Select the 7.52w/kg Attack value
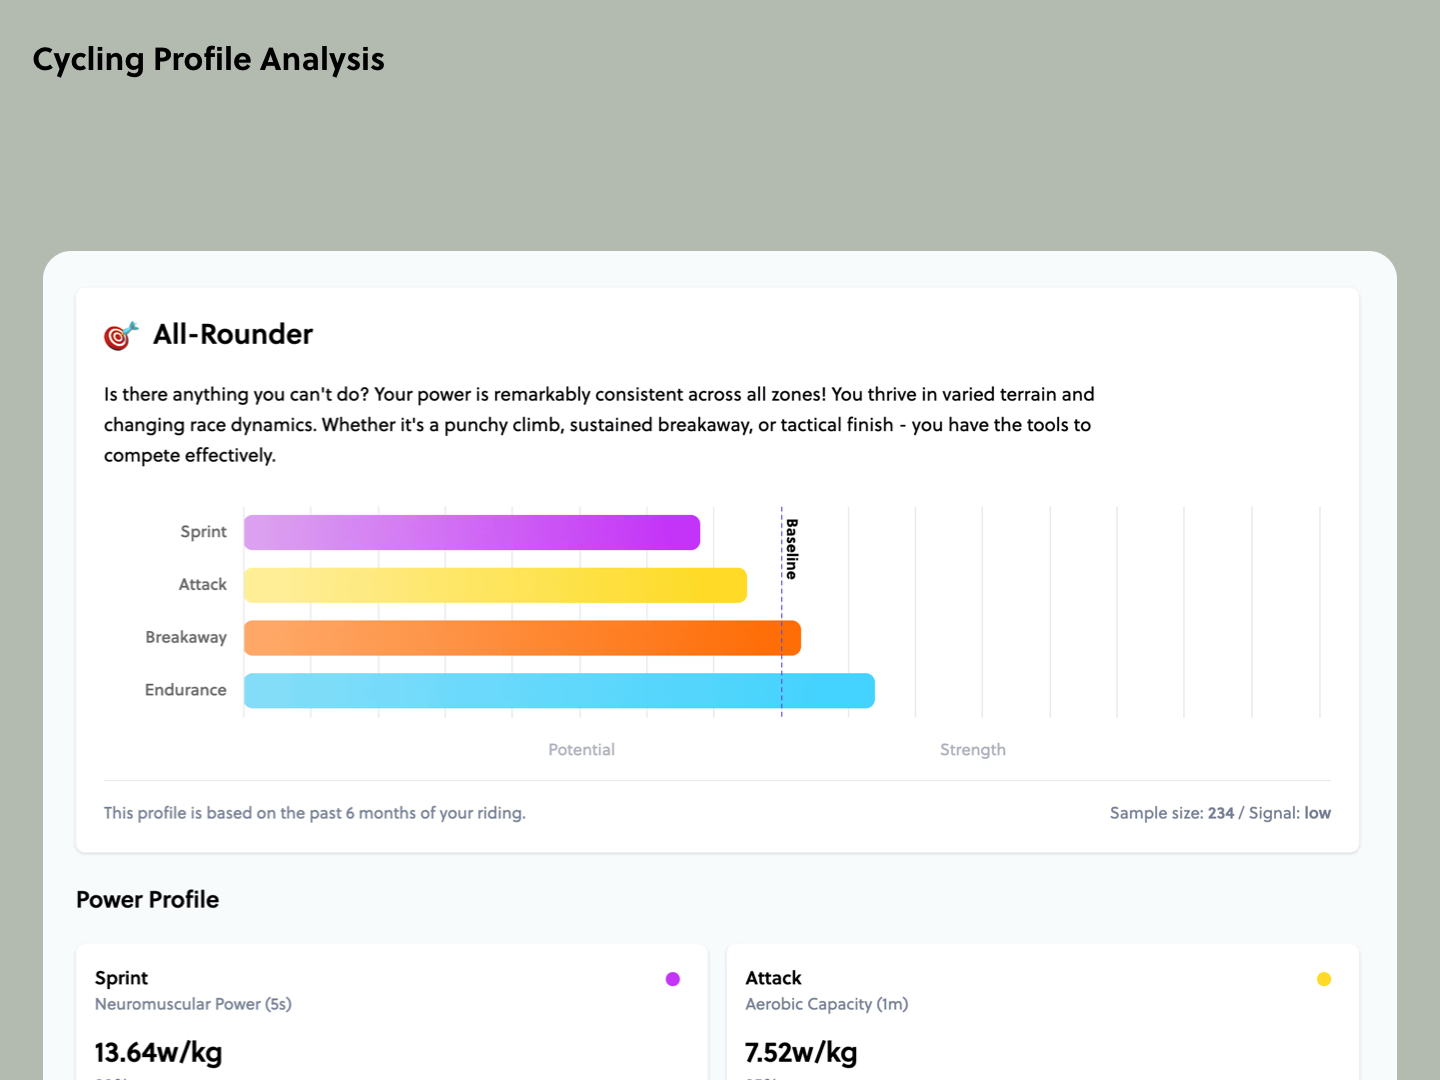Viewport: 1440px width, 1080px height. point(801,1052)
